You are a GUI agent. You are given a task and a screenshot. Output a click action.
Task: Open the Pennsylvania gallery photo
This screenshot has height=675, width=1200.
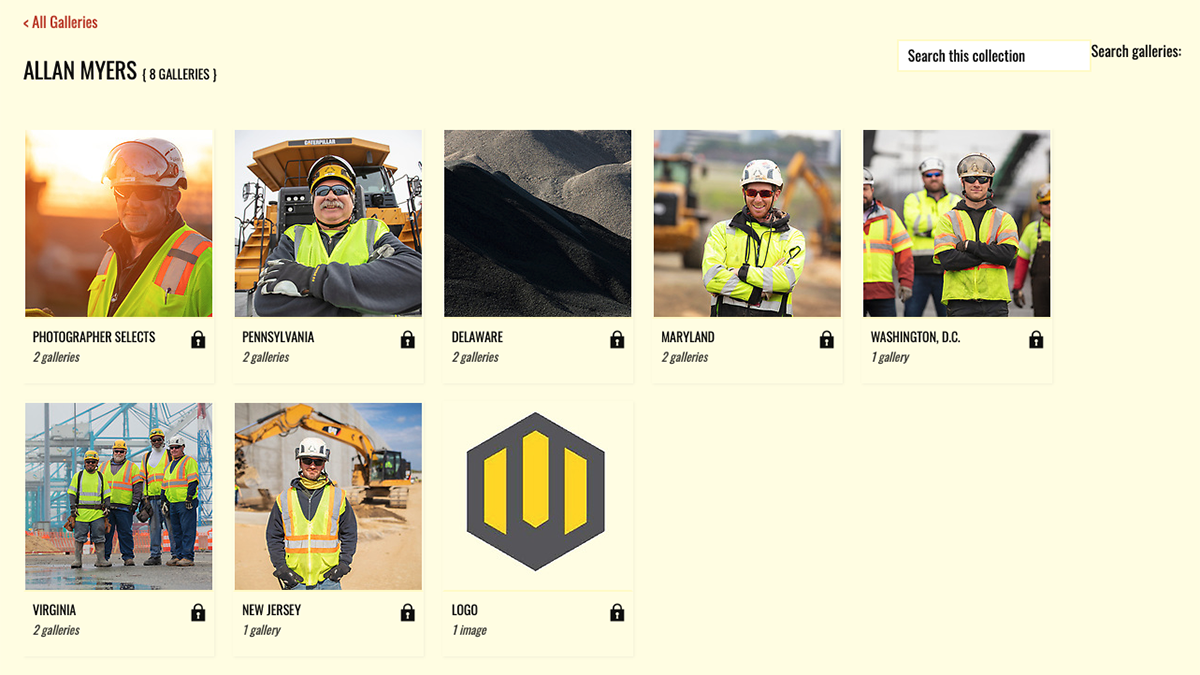click(x=328, y=223)
